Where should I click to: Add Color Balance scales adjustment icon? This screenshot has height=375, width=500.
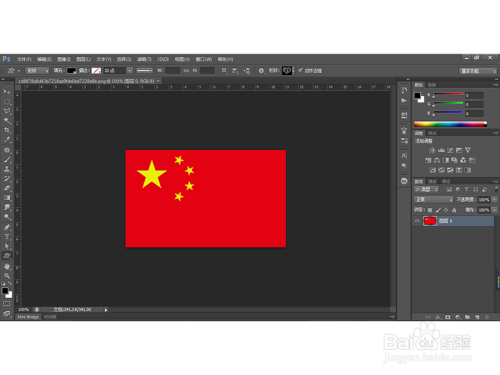(437, 160)
